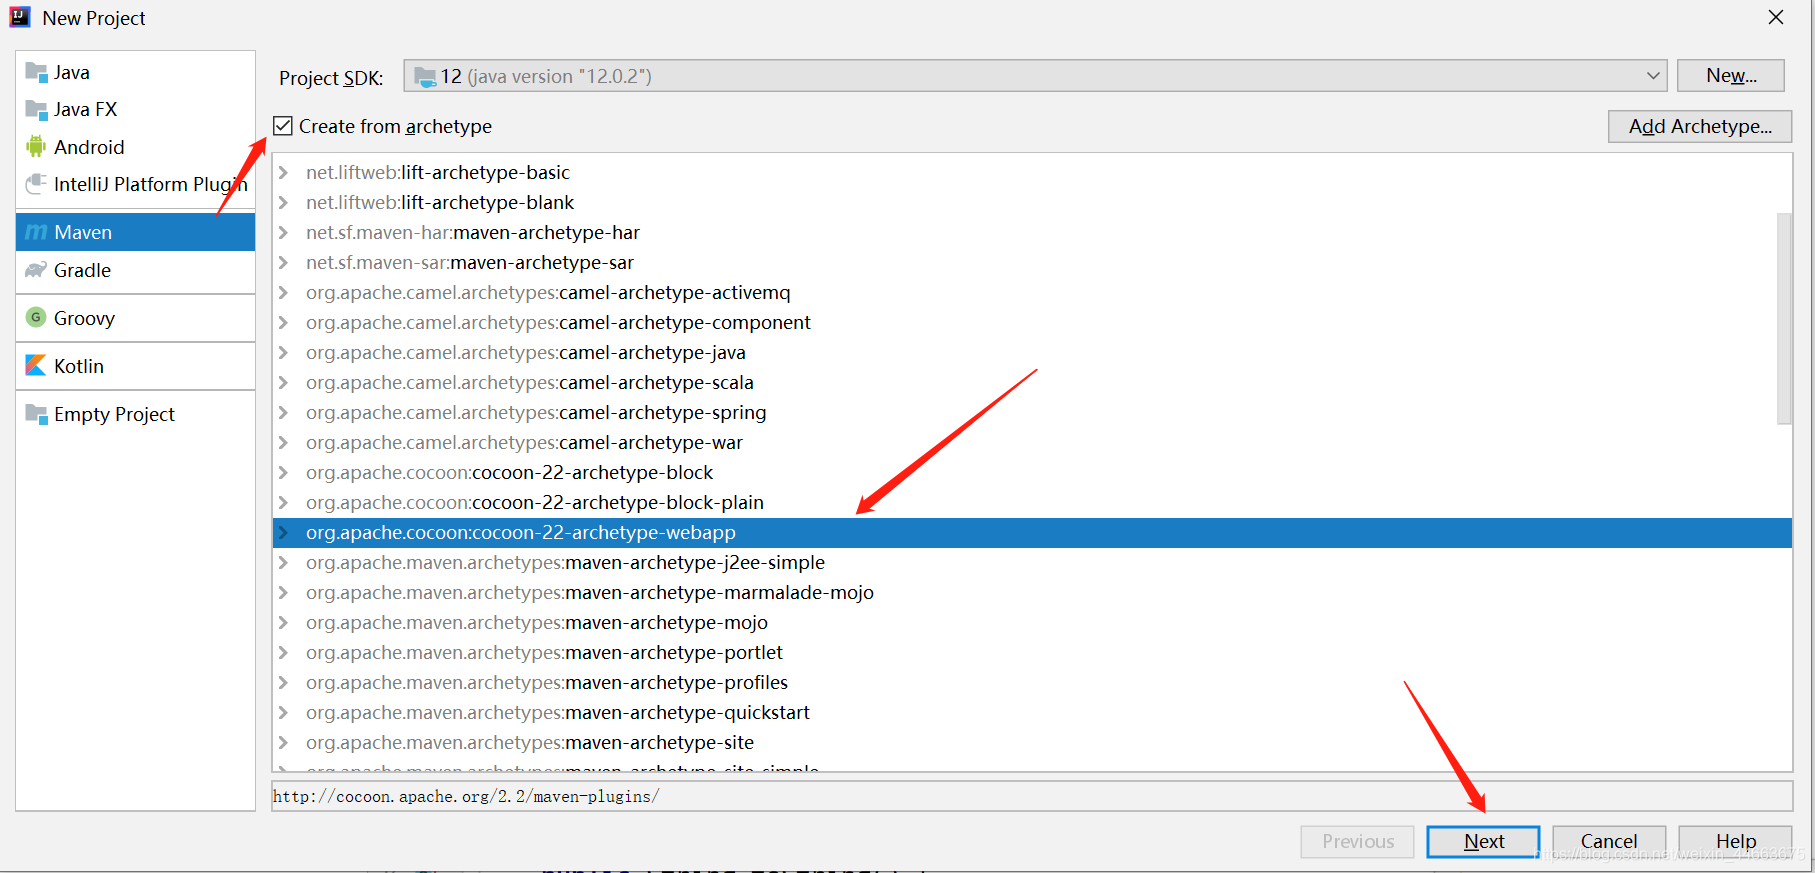Expand the maven-archetype-har node
1815x873 pixels.
[284, 232]
